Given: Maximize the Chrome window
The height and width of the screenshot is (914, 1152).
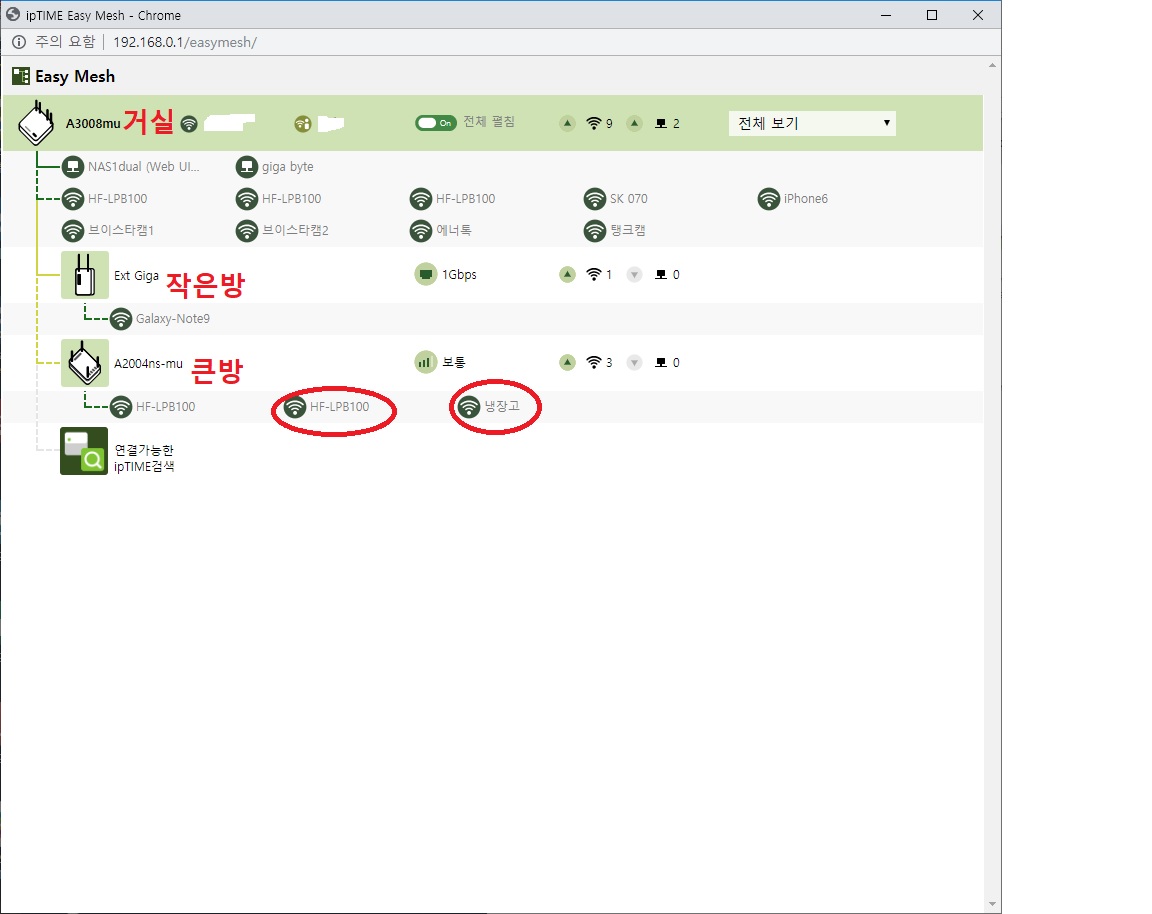Looking at the screenshot, I should [932, 15].
